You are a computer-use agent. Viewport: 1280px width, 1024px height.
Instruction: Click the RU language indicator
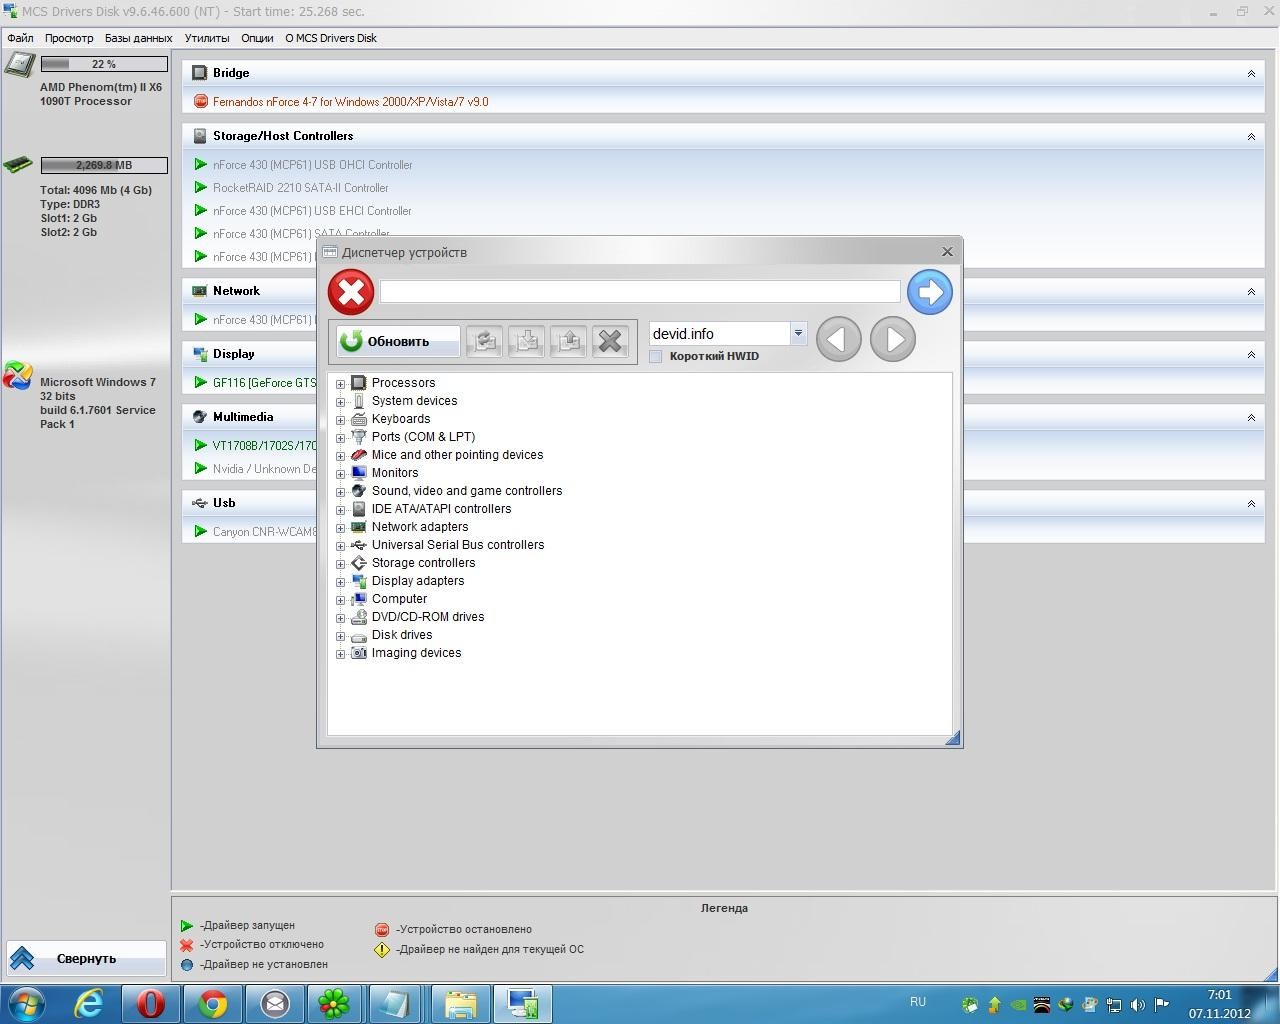(918, 1001)
